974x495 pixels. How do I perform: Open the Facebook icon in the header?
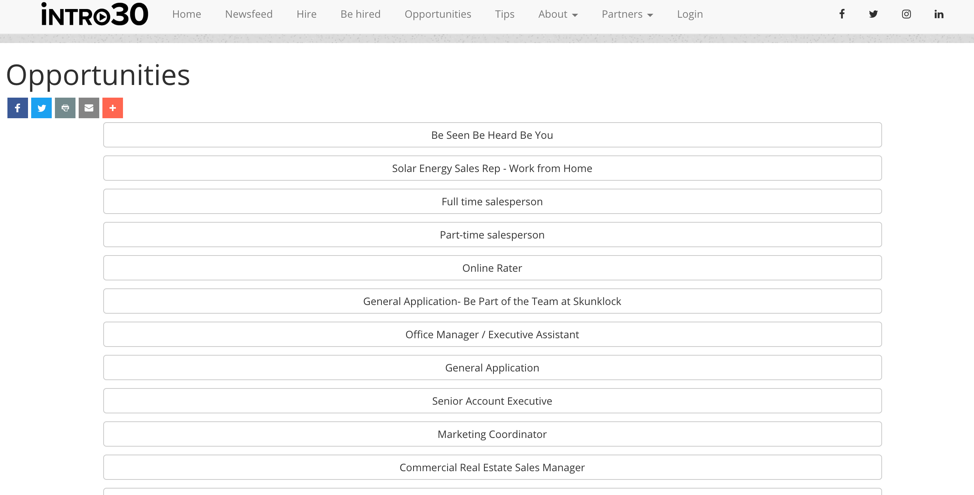coord(842,14)
